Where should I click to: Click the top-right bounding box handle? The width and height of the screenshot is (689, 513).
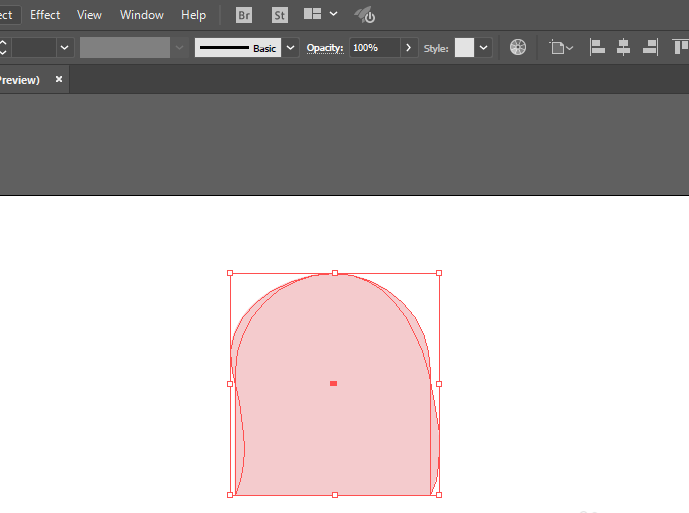439,273
